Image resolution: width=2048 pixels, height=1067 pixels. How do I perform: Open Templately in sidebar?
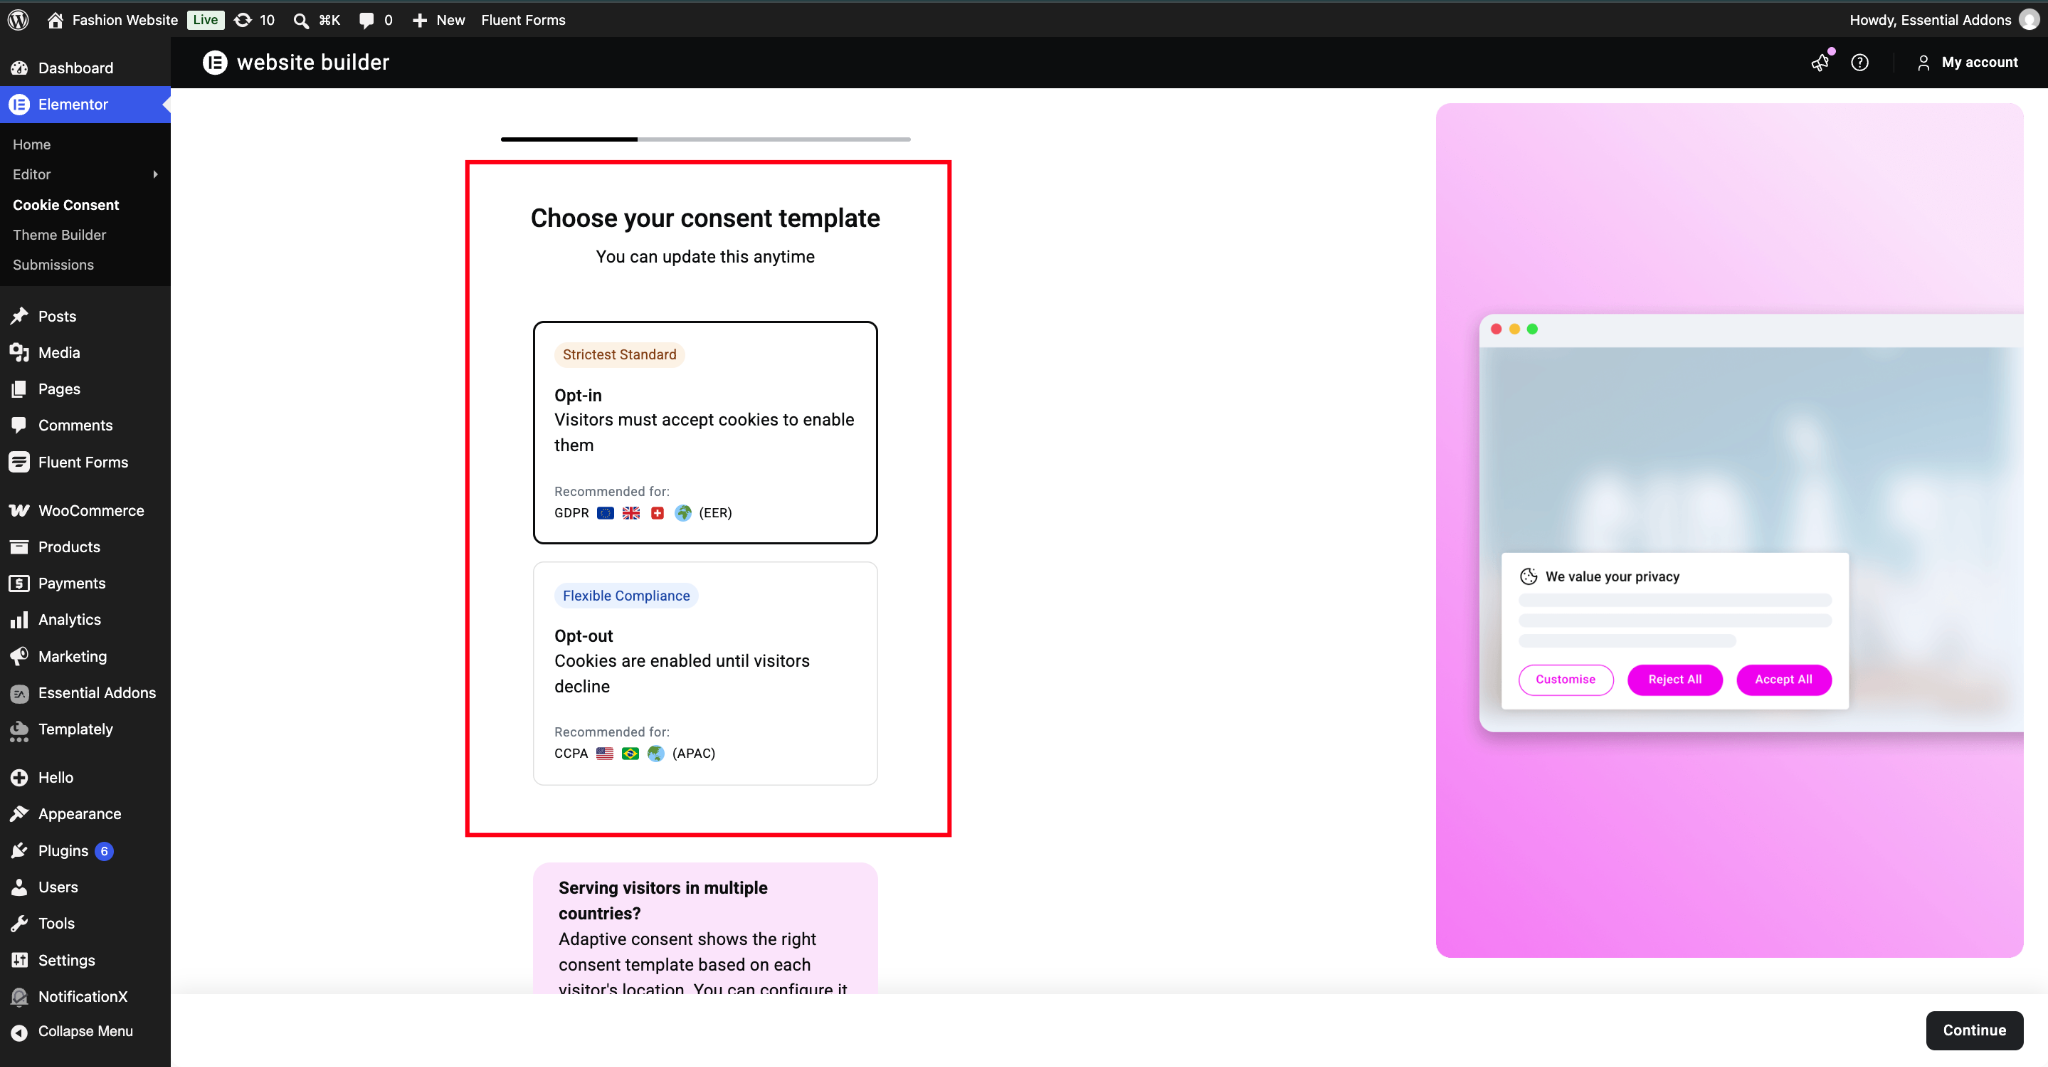(85, 729)
